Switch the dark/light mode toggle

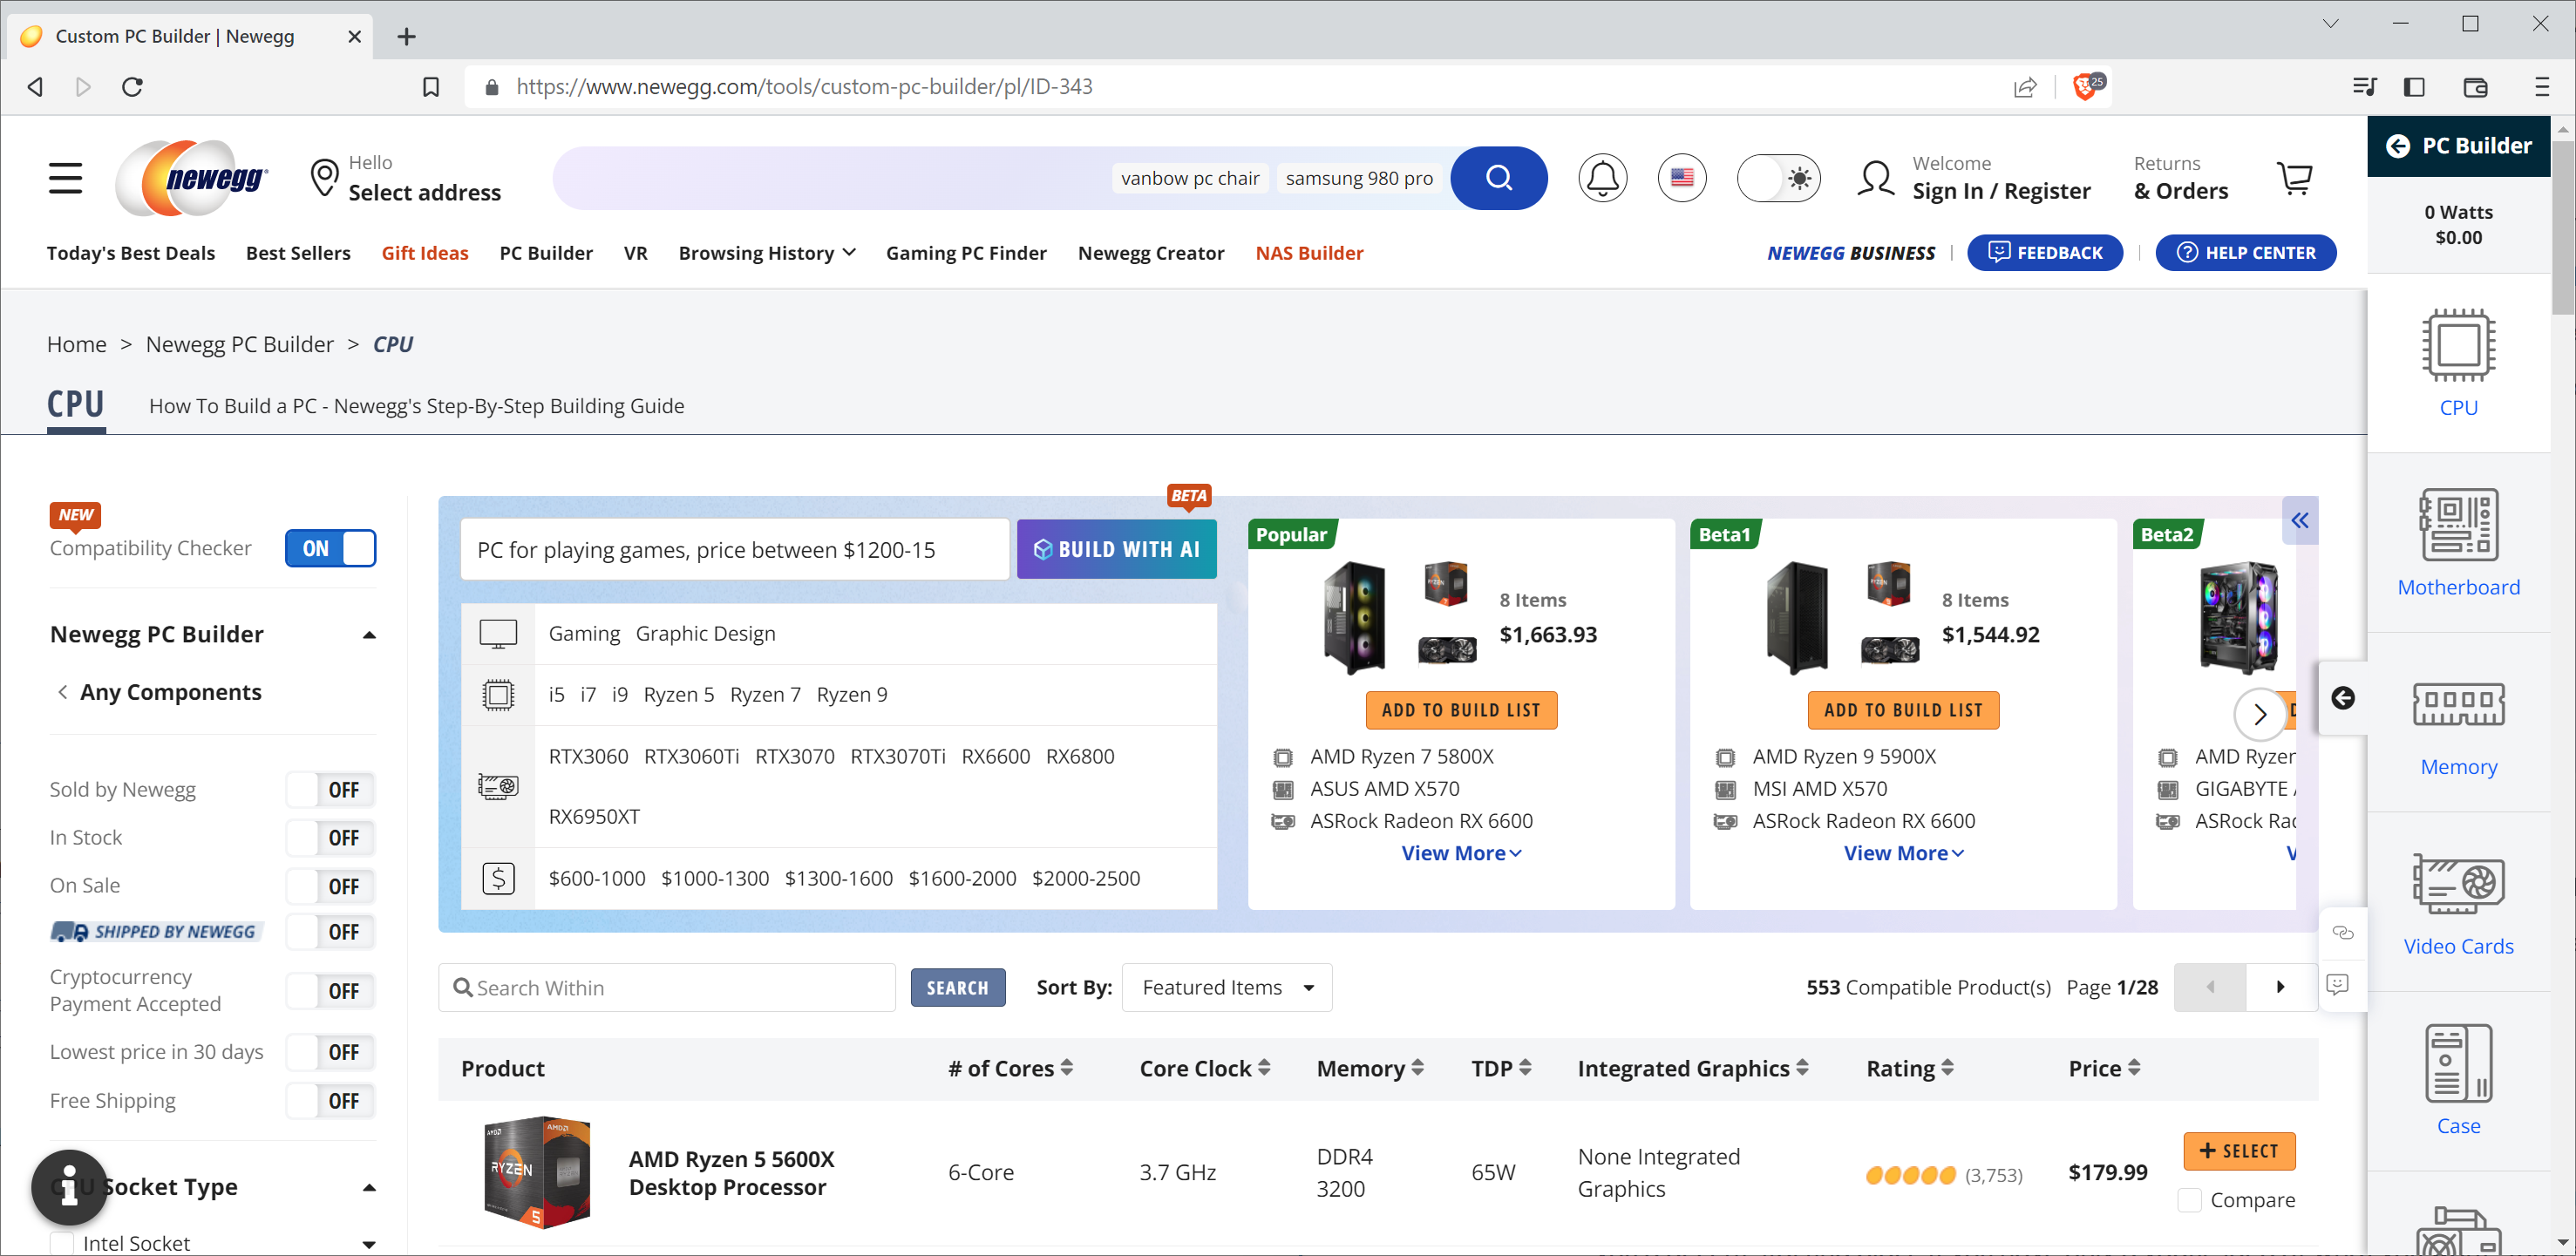[x=1778, y=178]
